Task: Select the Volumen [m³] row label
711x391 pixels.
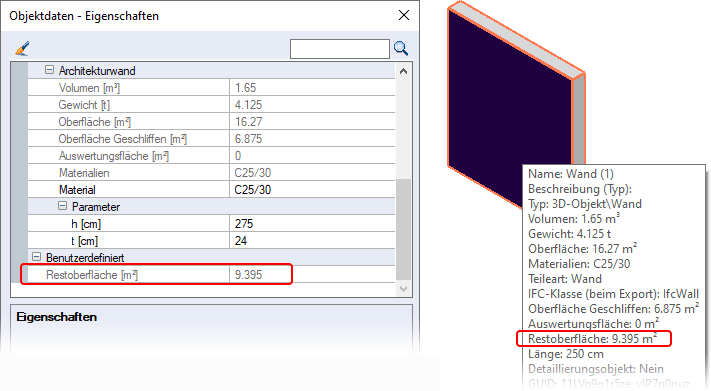Action: point(89,88)
